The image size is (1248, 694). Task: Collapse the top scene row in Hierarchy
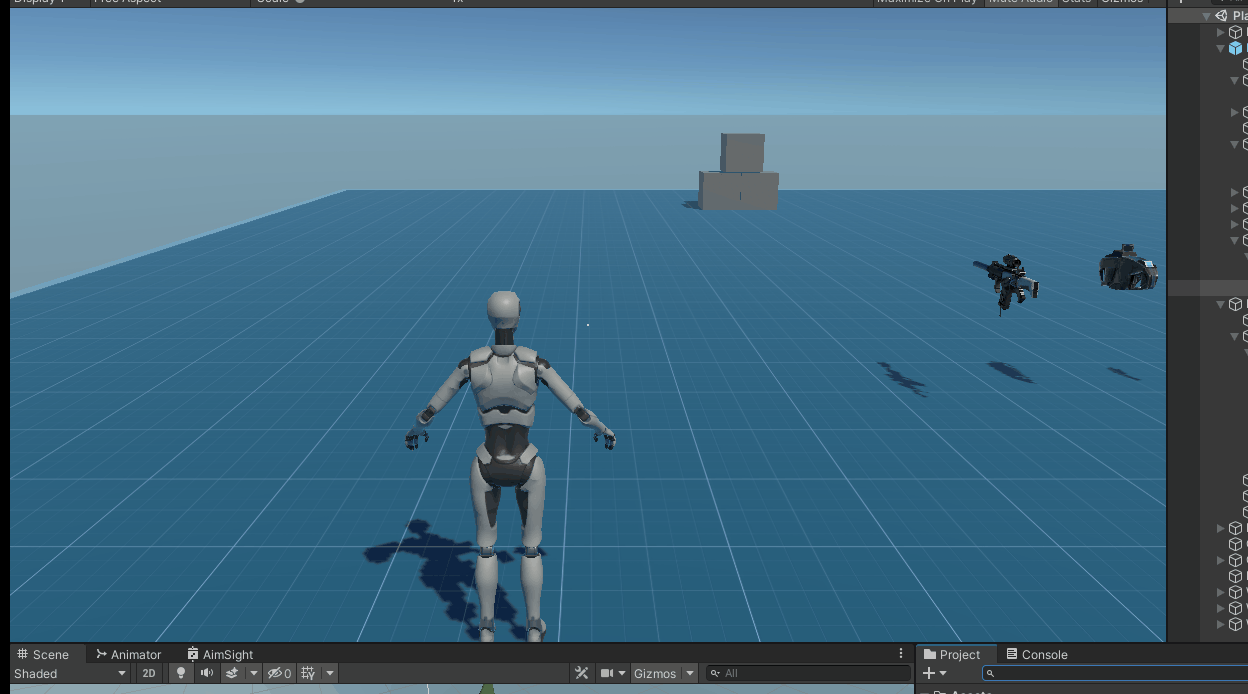tap(1207, 16)
